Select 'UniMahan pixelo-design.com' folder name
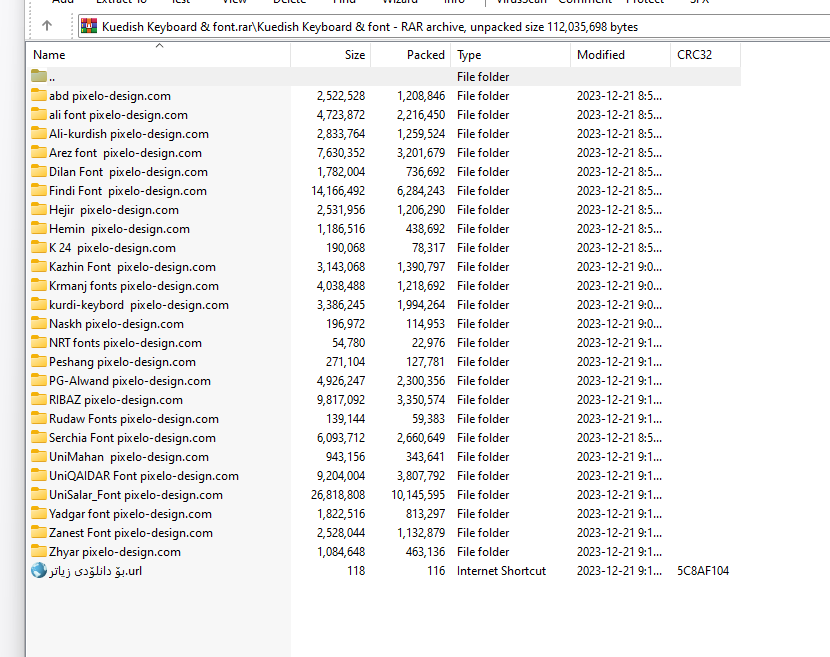 [129, 457]
